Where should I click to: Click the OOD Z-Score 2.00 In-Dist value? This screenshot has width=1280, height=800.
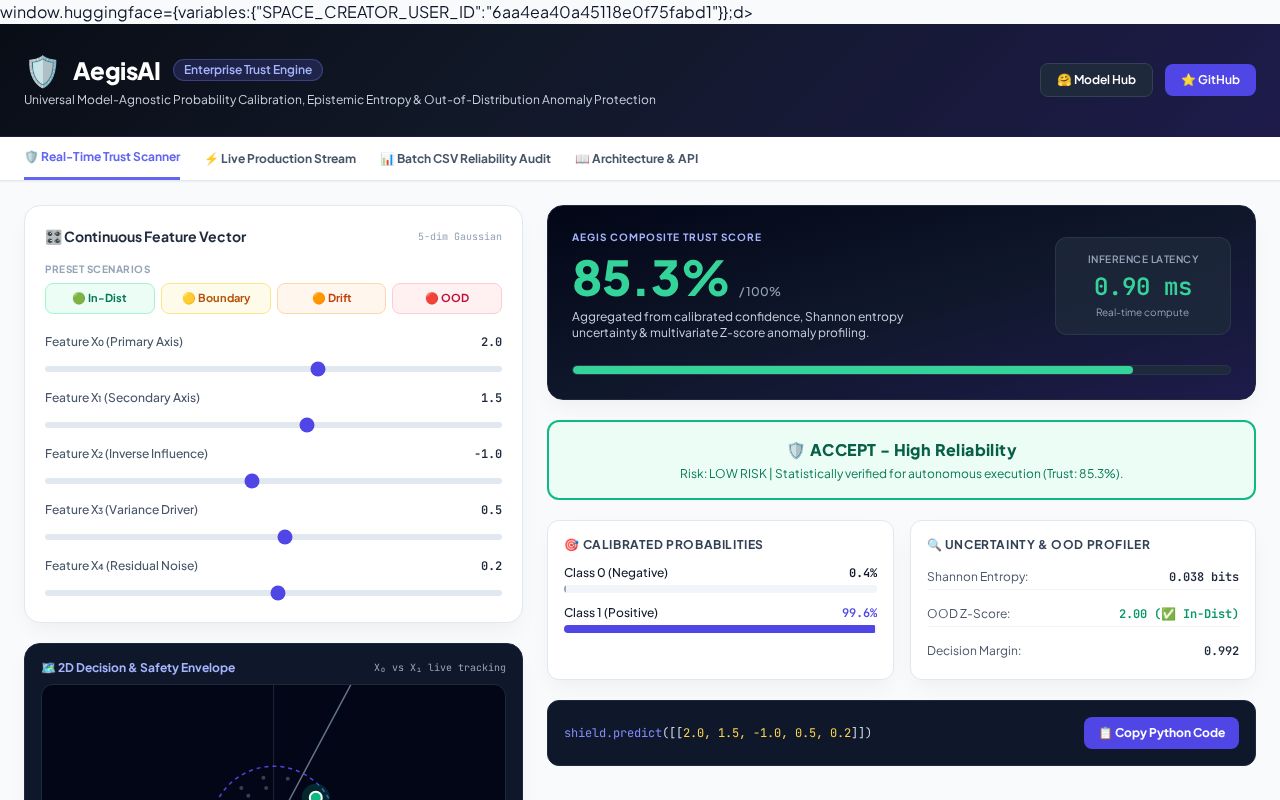click(x=1179, y=614)
